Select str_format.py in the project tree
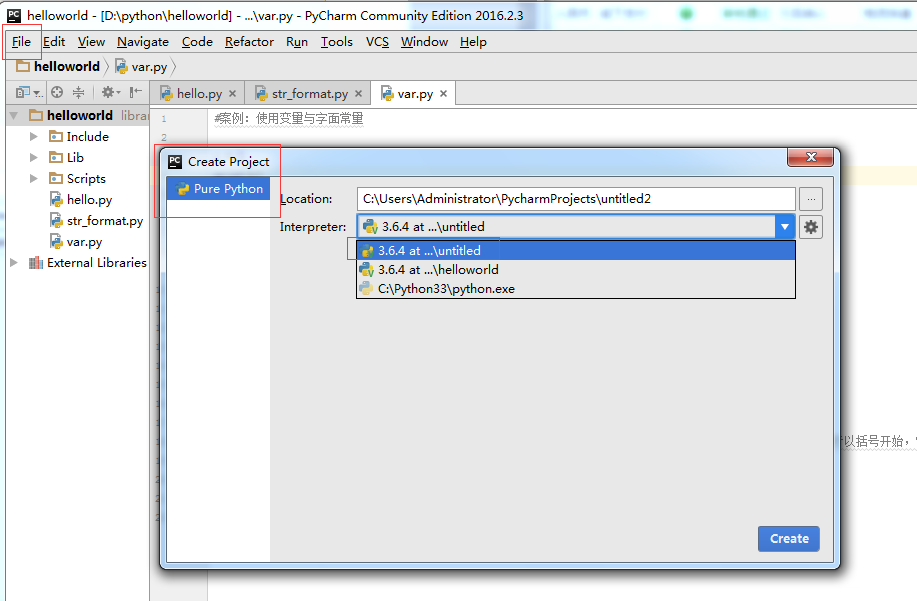Screen dimensions: 917x601 [x=96, y=221]
